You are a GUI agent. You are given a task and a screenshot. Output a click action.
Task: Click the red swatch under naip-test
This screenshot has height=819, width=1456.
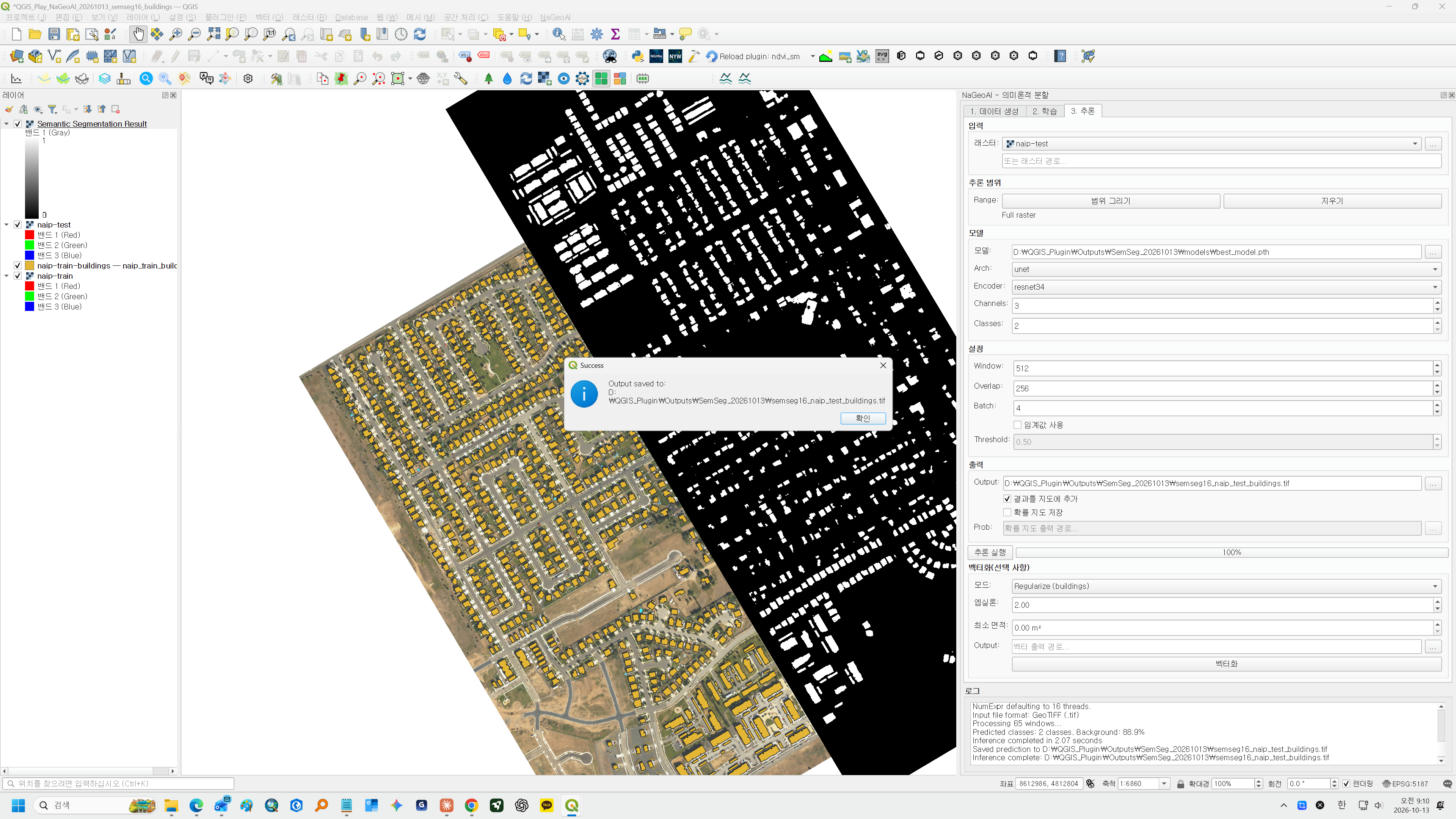click(x=30, y=235)
